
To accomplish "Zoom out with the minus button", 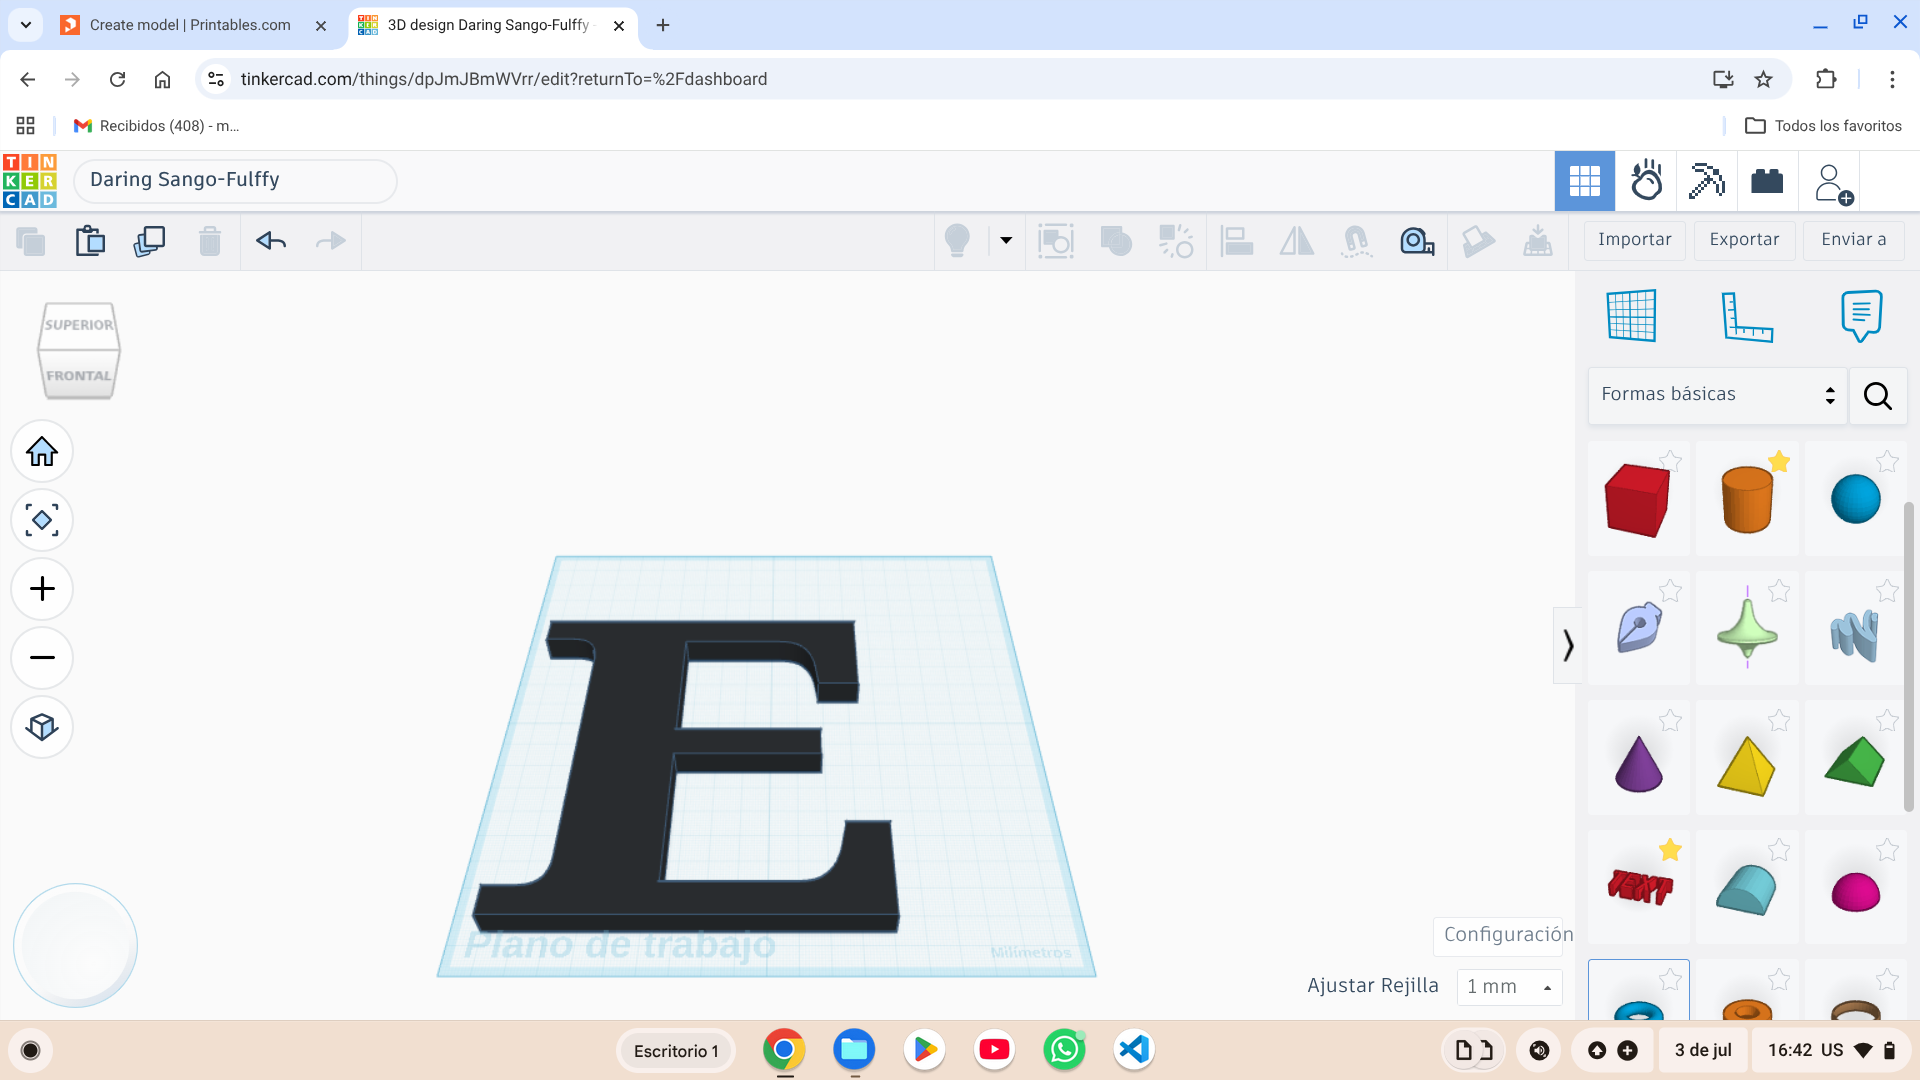I will [42, 658].
